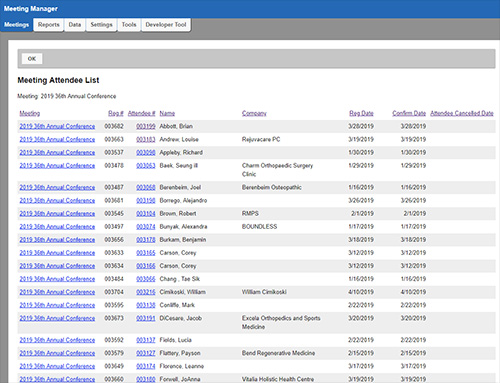
Task: Click the Reg Date 2/1/2019
Action: pos(362,213)
